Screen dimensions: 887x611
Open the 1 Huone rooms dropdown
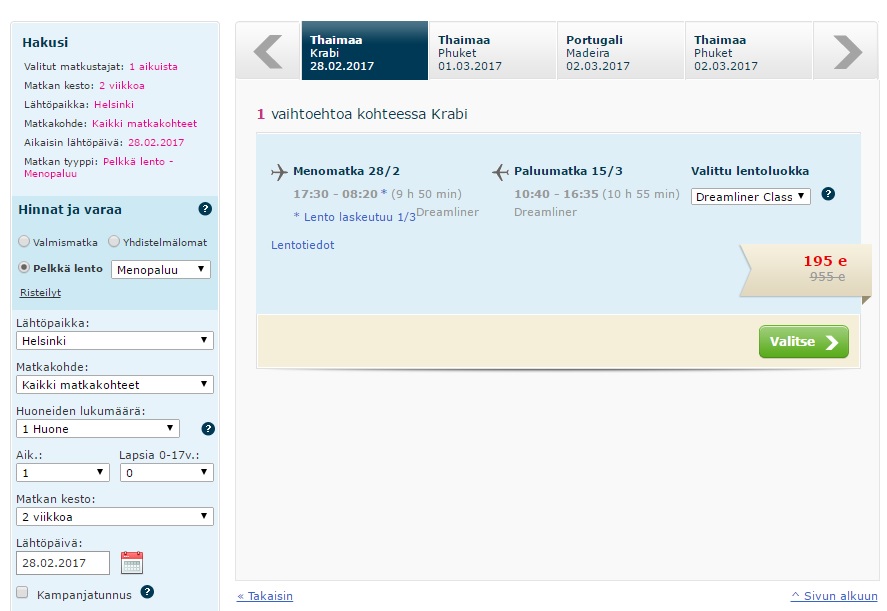pyautogui.click(x=98, y=428)
